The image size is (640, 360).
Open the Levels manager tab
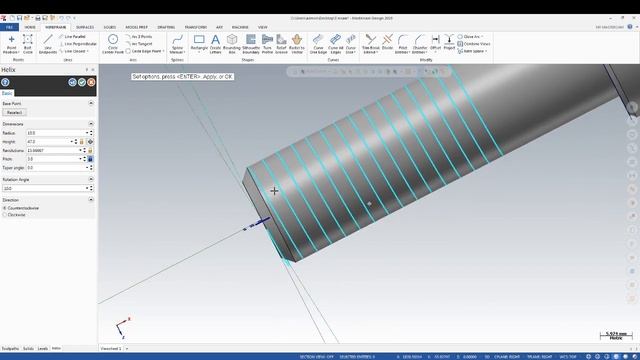pos(43,349)
